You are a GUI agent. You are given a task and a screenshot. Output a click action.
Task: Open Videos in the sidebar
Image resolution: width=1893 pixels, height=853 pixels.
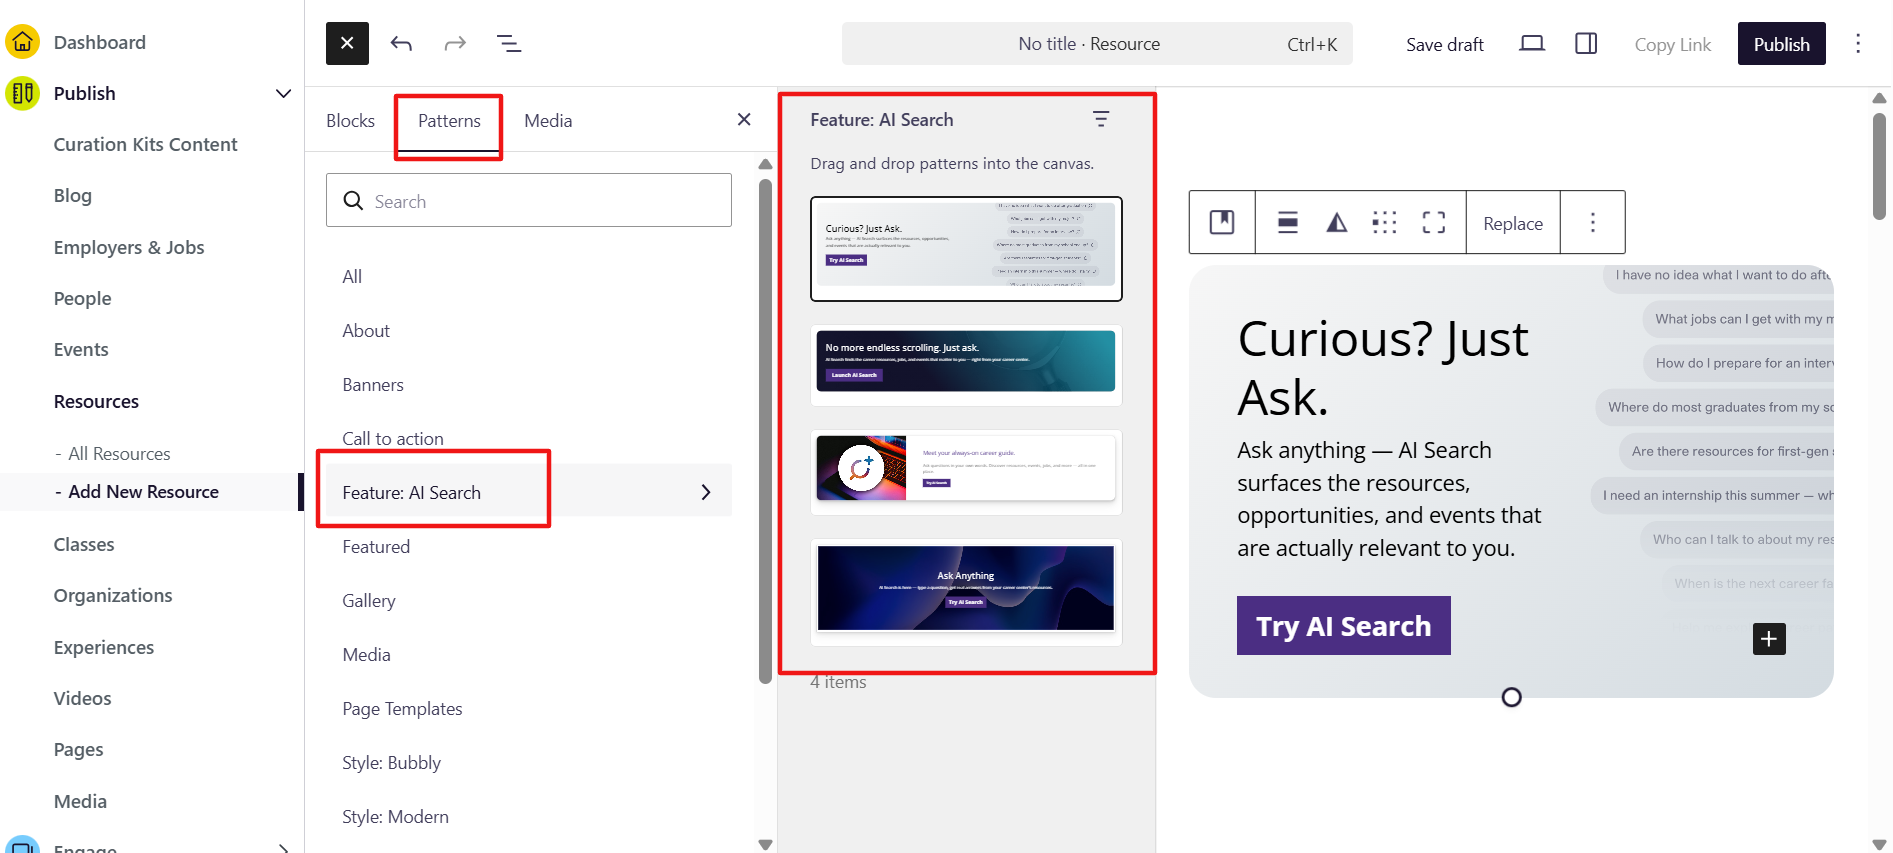pyautogui.click(x=83, y=698)
